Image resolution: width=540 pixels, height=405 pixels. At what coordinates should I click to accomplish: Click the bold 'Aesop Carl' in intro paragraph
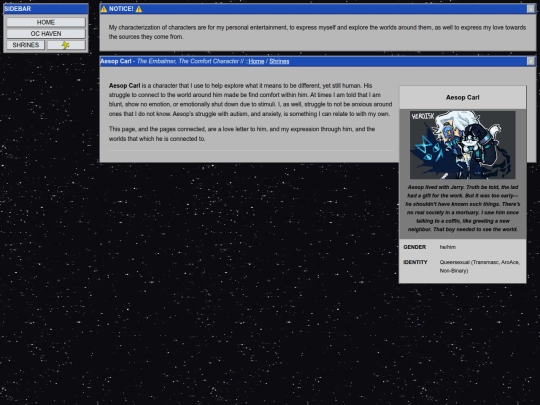tap(124, 85)
